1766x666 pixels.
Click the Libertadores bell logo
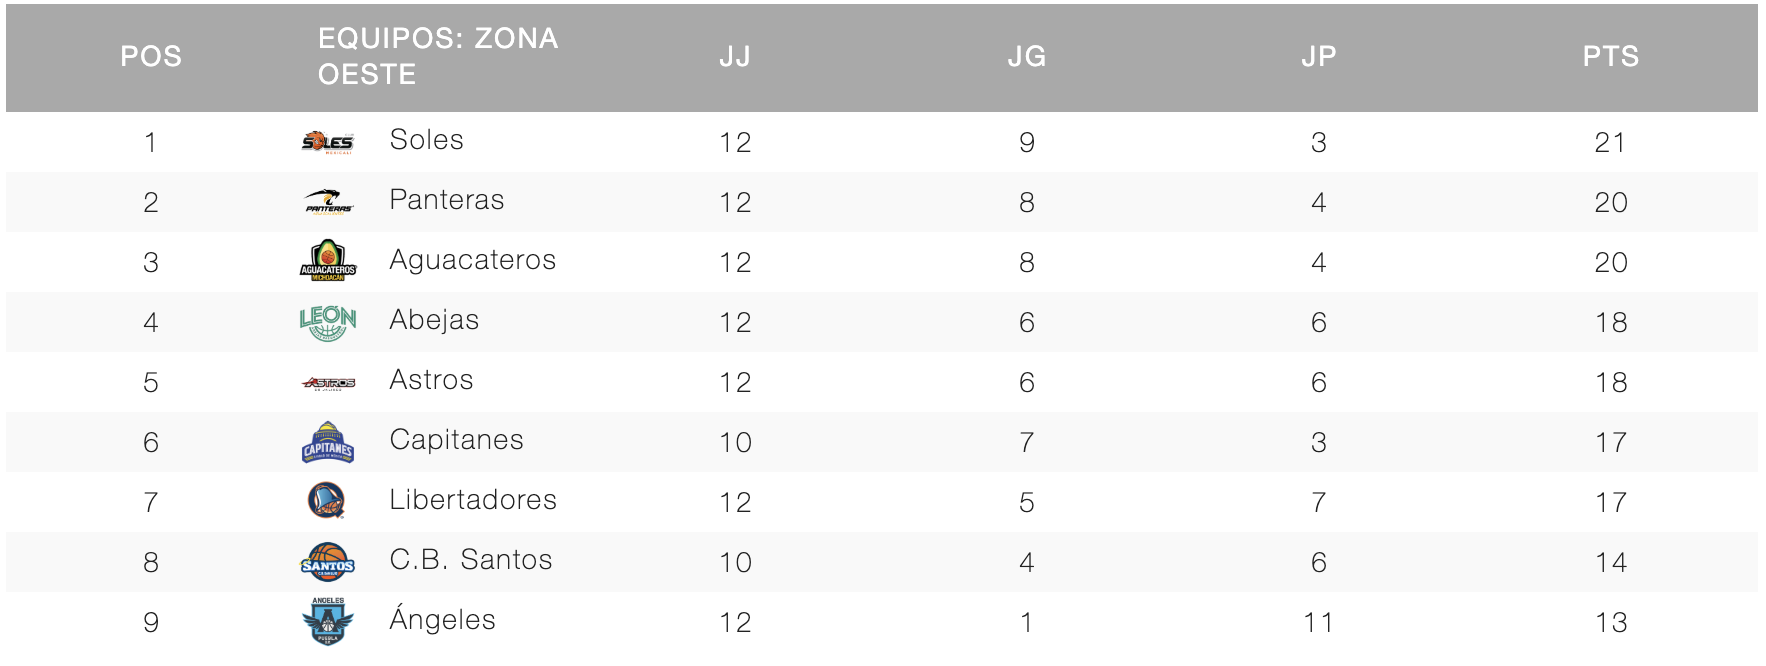pos(327,501)
